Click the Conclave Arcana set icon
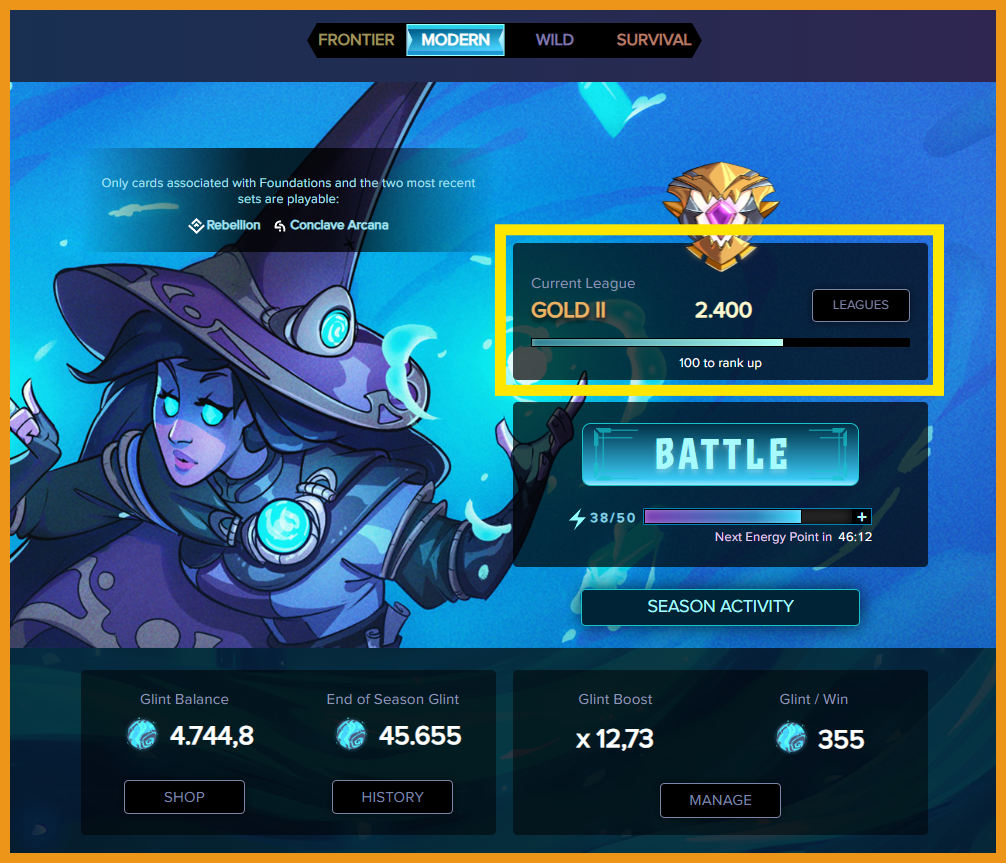 click(280, 226)
